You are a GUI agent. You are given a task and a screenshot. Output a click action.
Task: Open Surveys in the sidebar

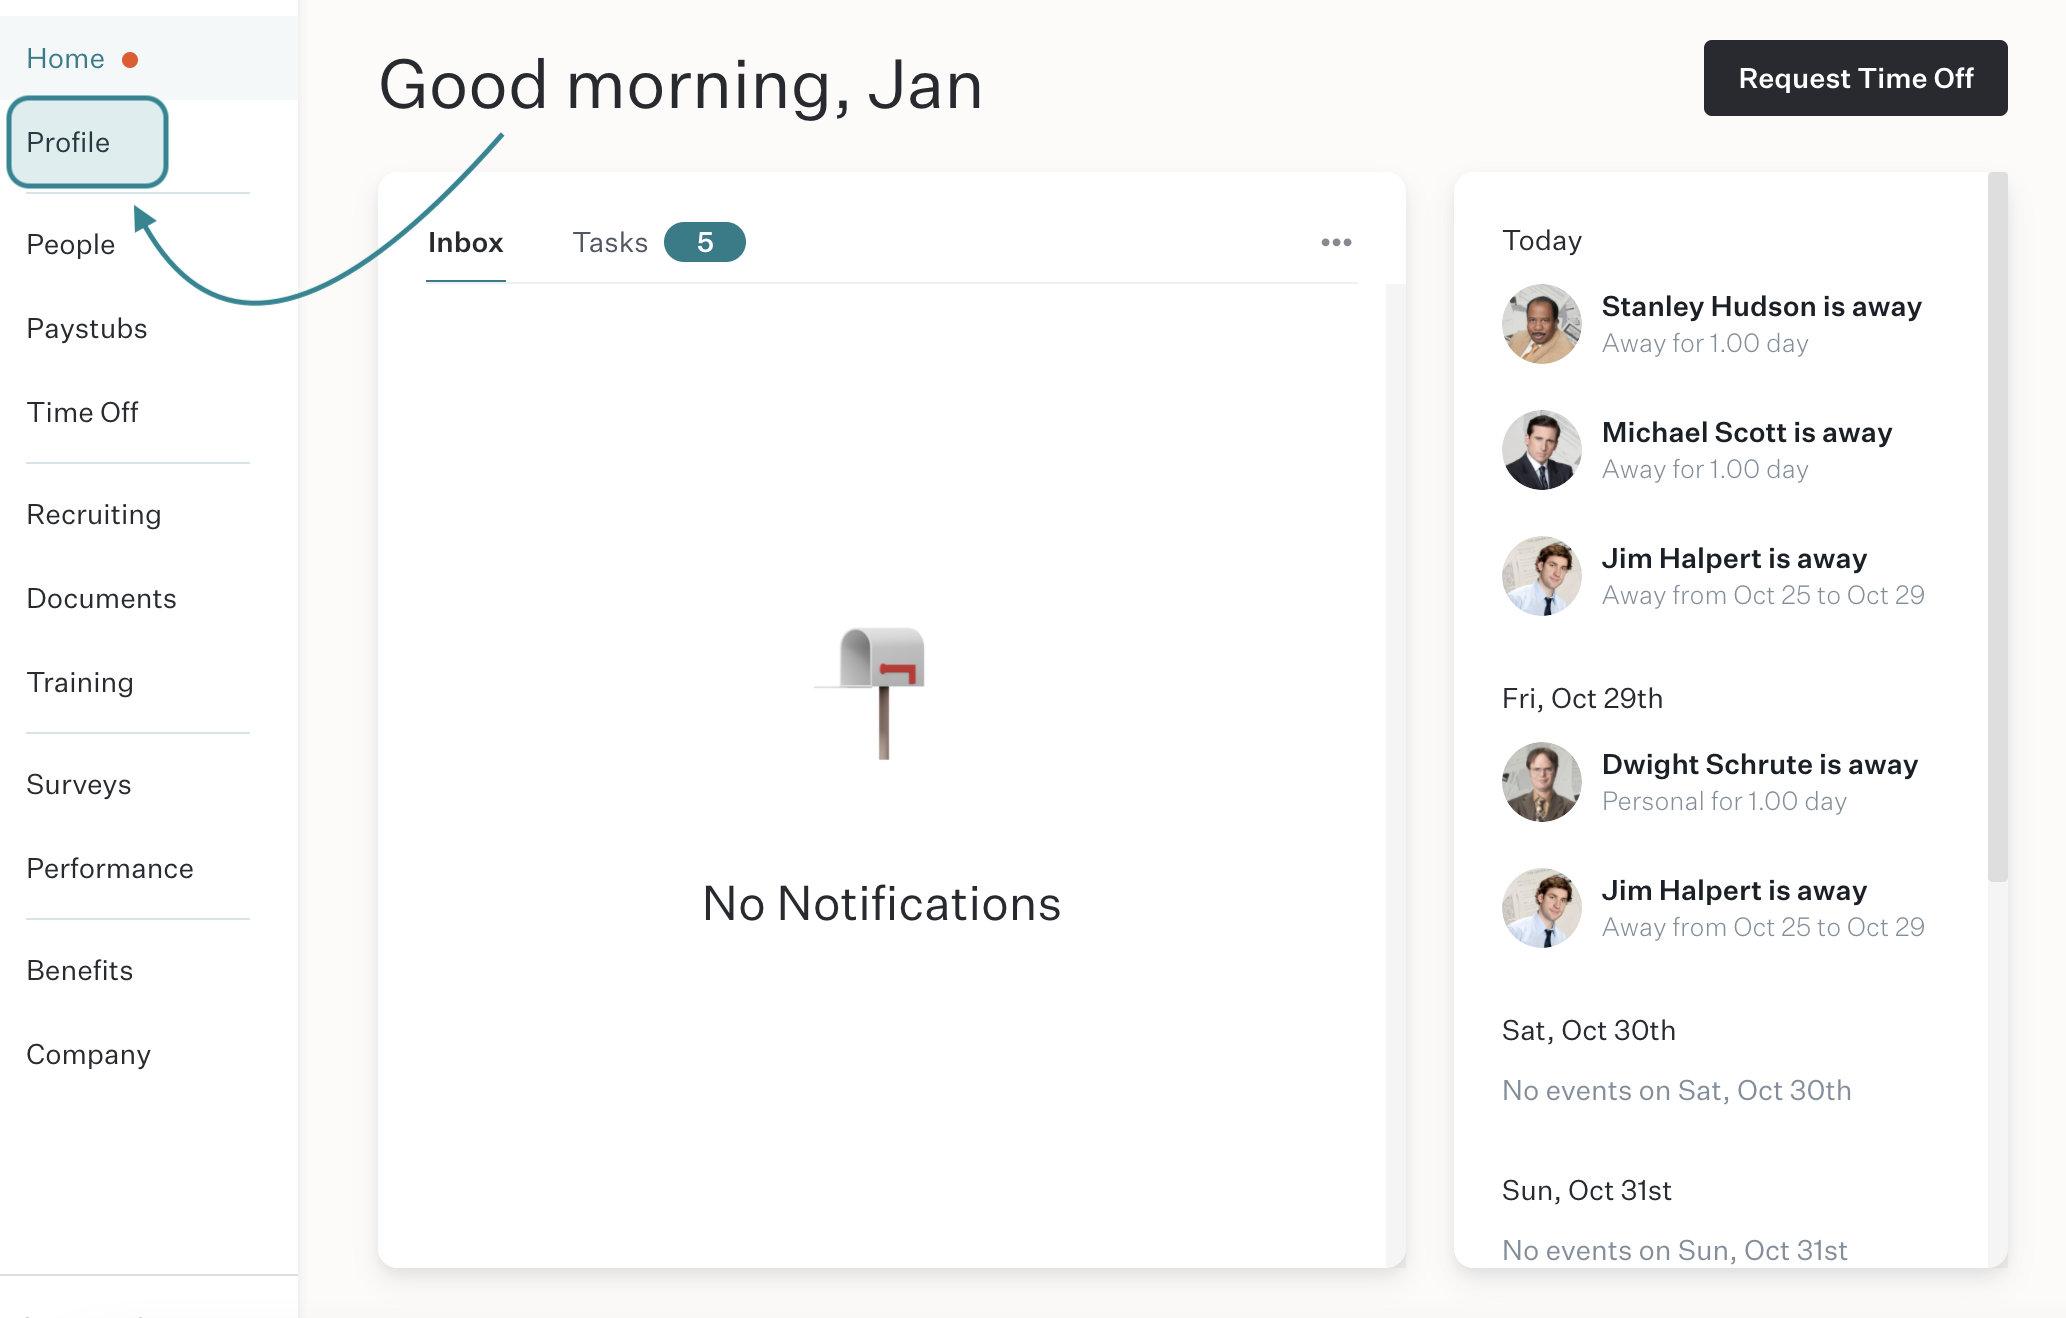click(x=78, y=784)
